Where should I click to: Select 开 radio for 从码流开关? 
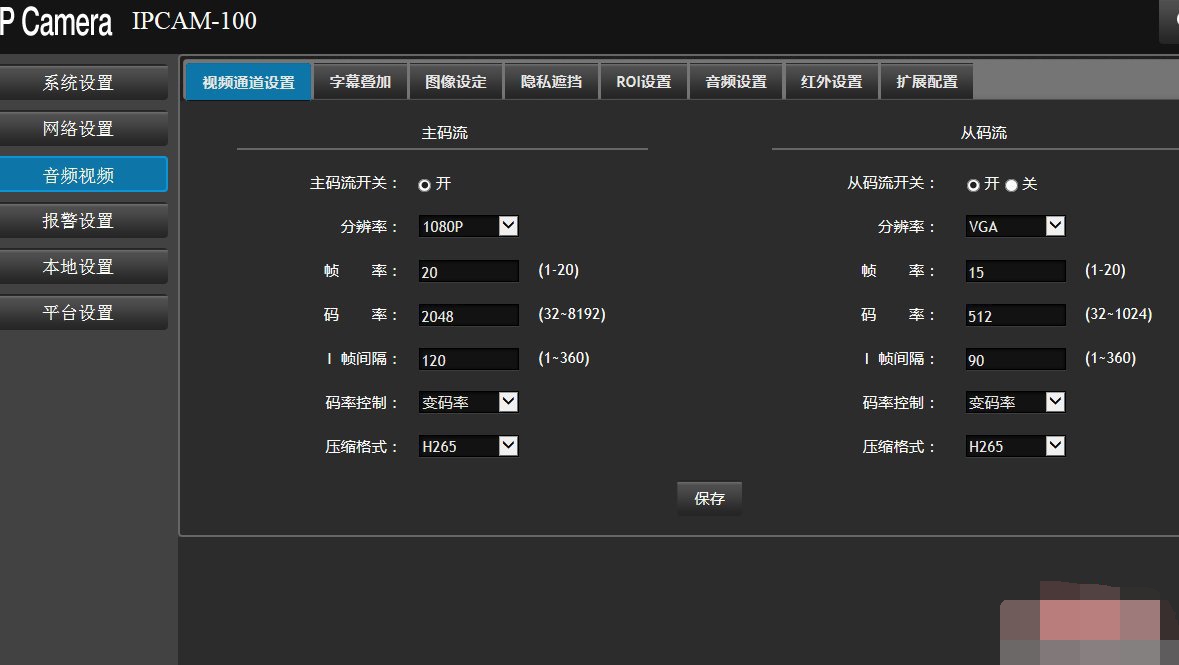pyautogui.click(x=973, y=185)
